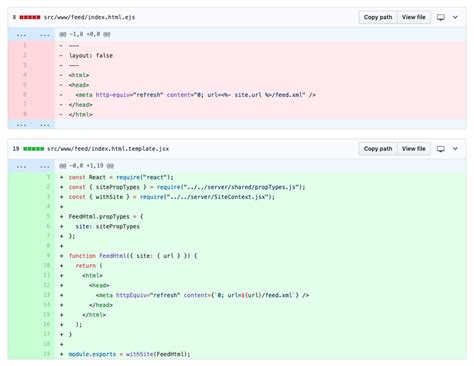The width and height of the screenshot is (474, 366).
Task: Click line number 6 in removed file
Action: pos(25,94)
